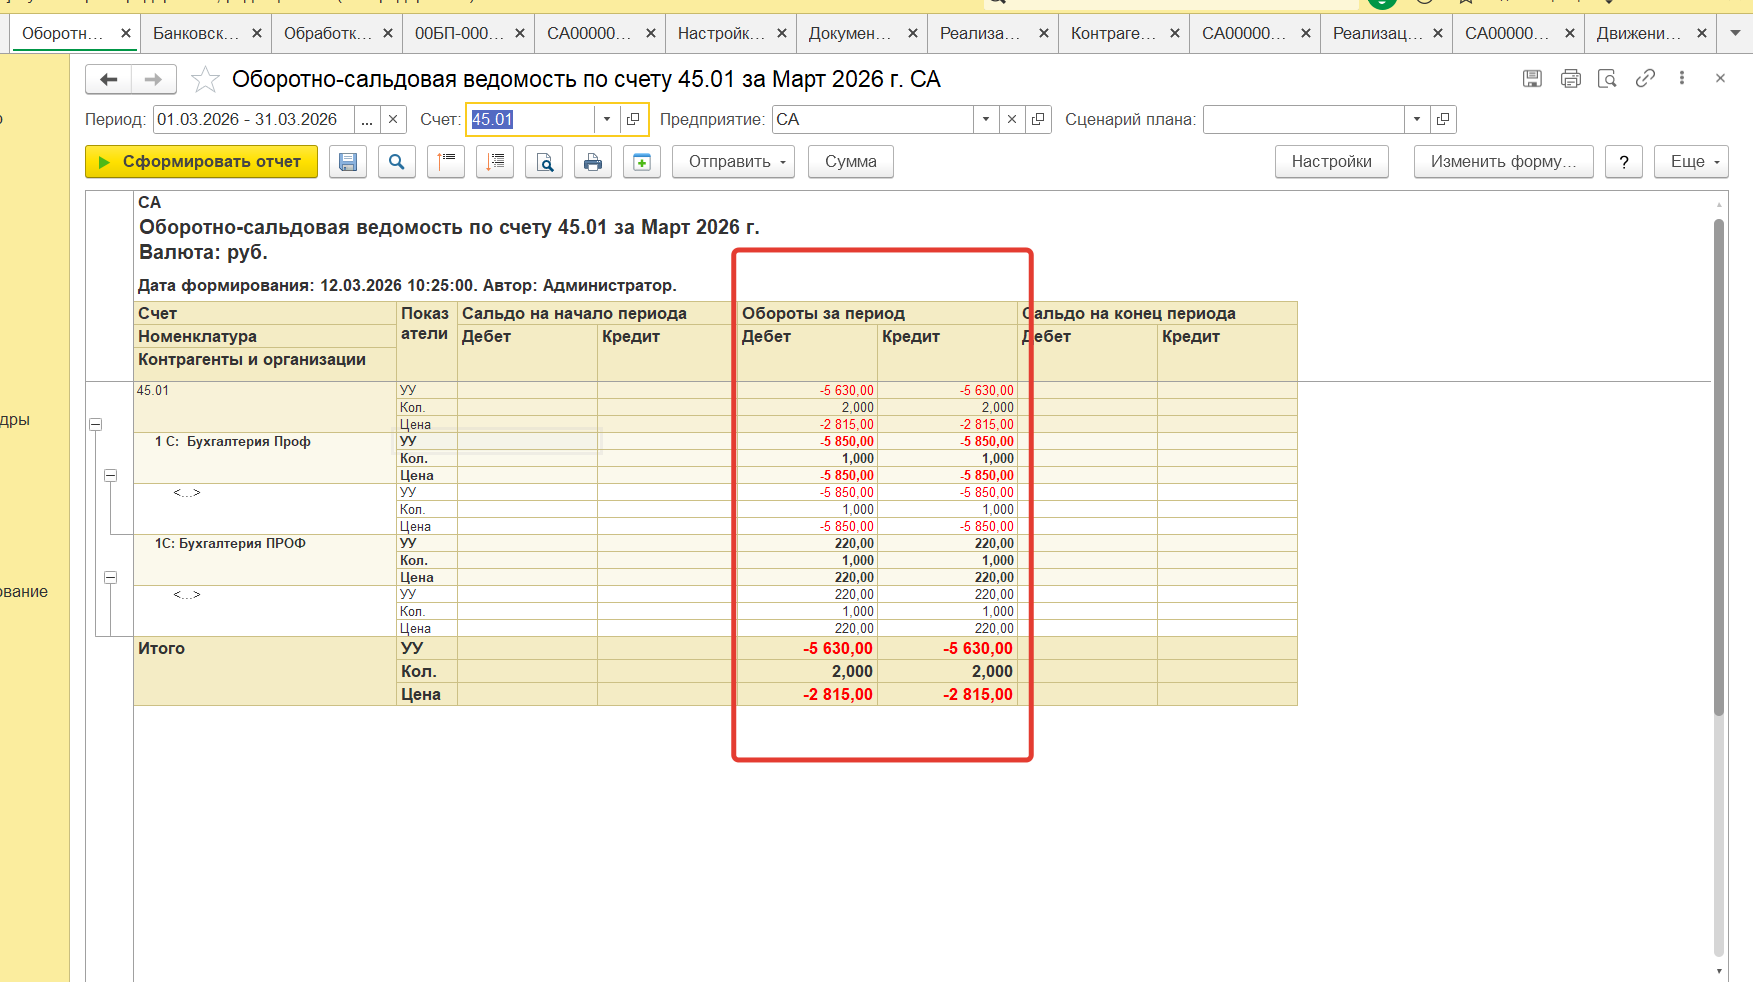Open Предприятие field dropdown arrow

986,120
